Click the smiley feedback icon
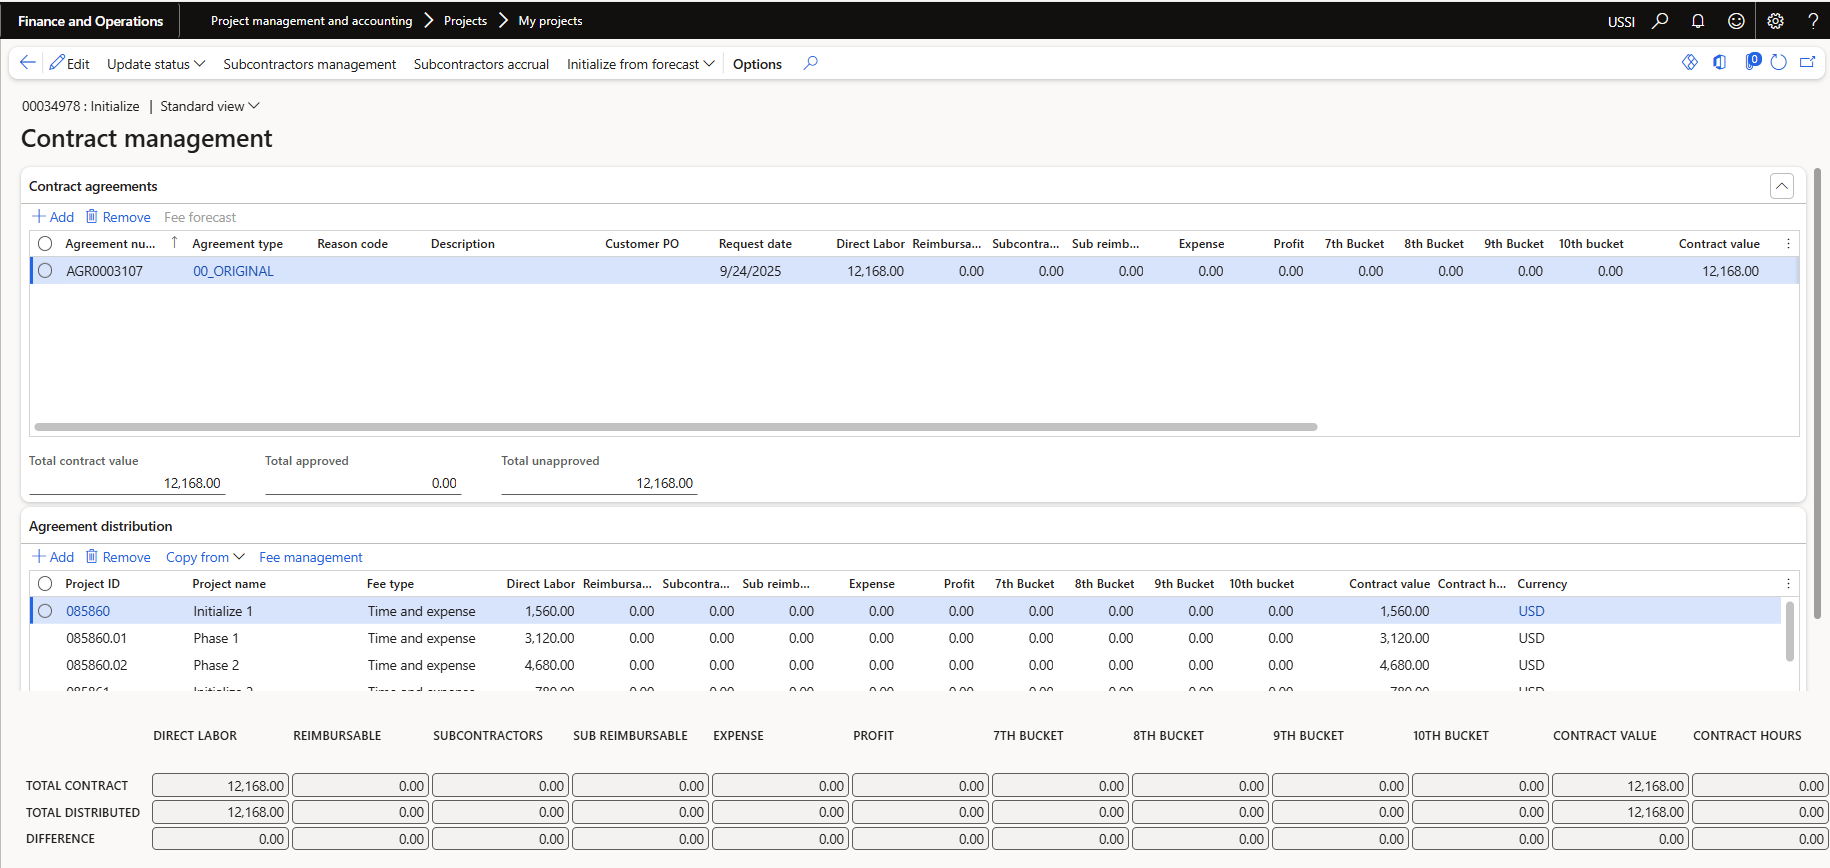Image resolution: width=1830 pixels, height=868 pixels. 1736,21
